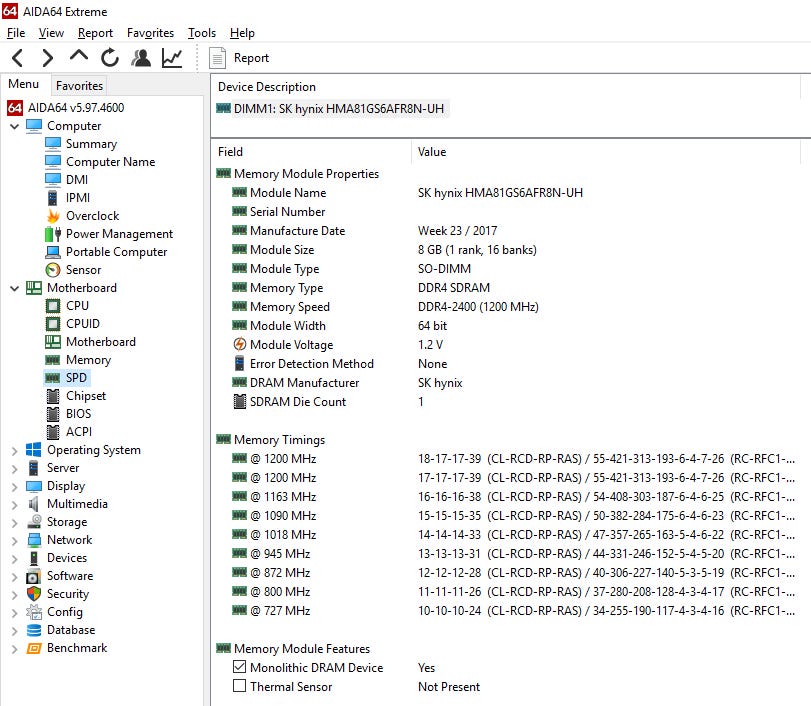Screen dimensions: 811x706
Task: Toggle Monolithic DRAM Device checkbox
Action: [x=239, y=667]
